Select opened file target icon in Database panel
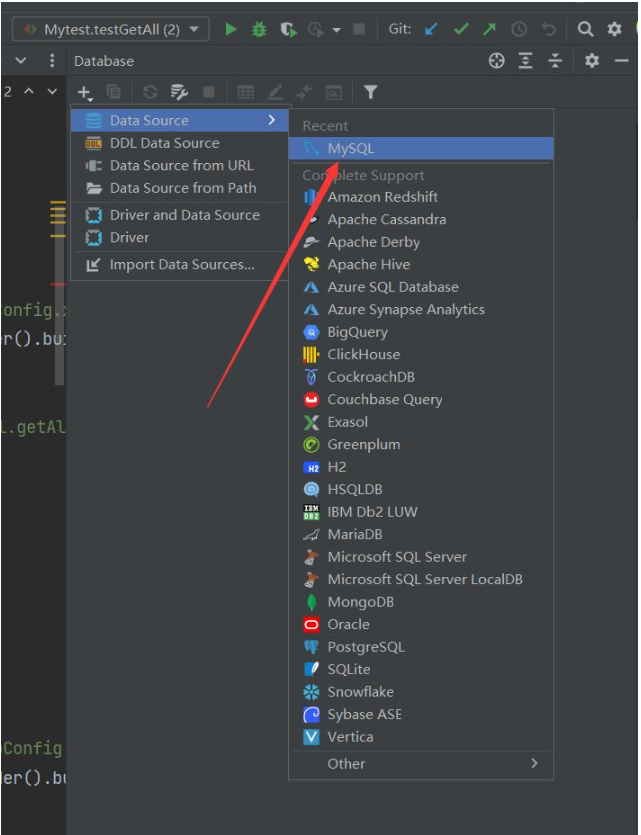Viewport: 641px width, 835px height. point(497,61)
